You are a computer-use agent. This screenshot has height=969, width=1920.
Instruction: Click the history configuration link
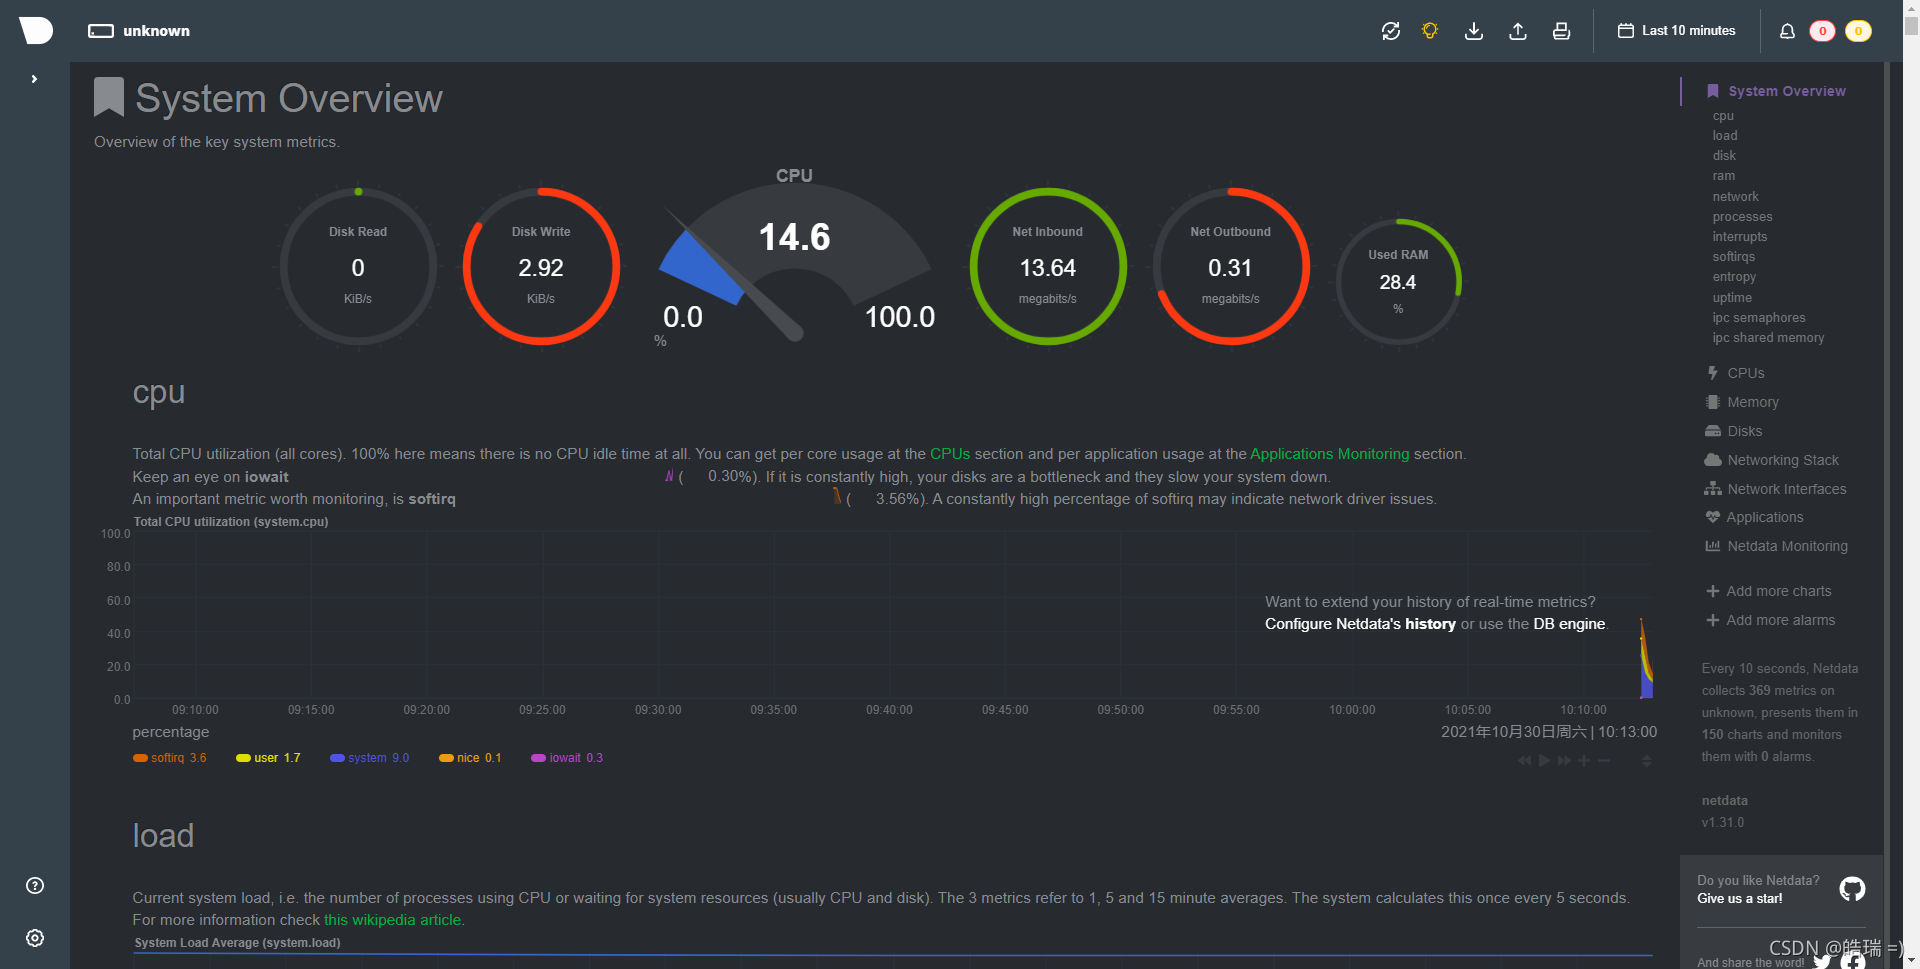[x=1360, y=624]
